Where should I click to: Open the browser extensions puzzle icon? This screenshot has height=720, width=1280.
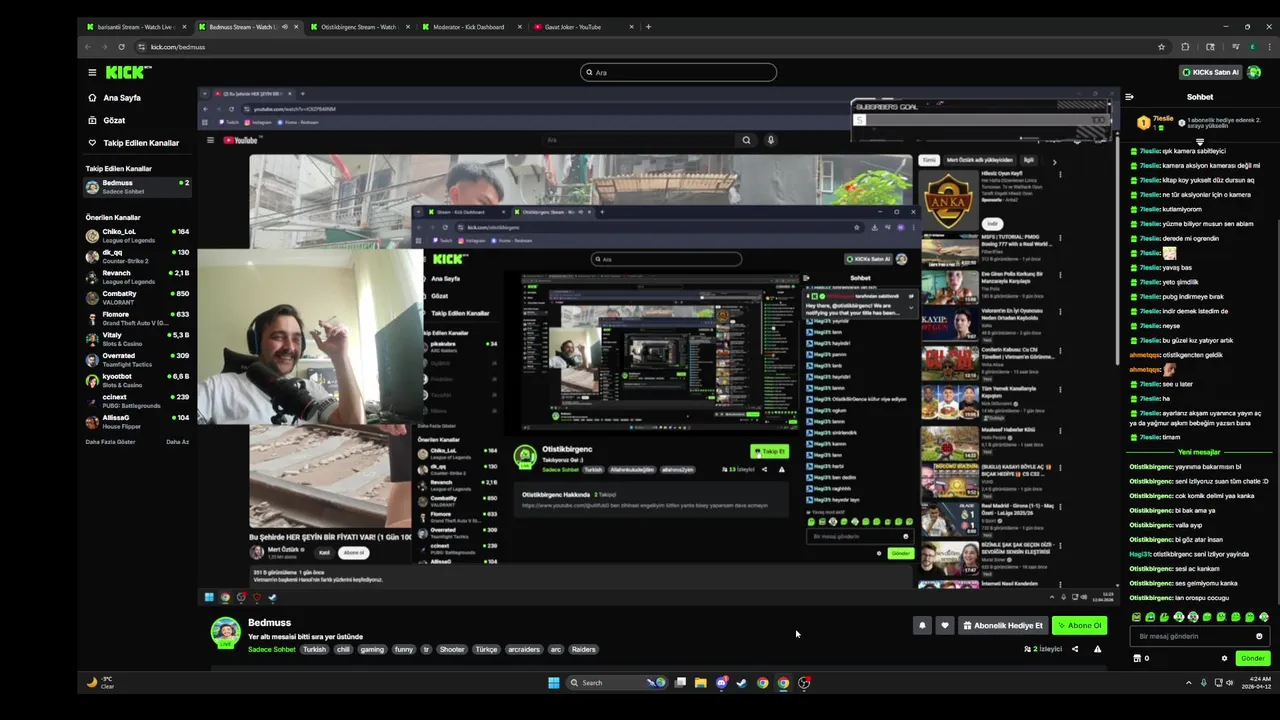click(1185, 47)
